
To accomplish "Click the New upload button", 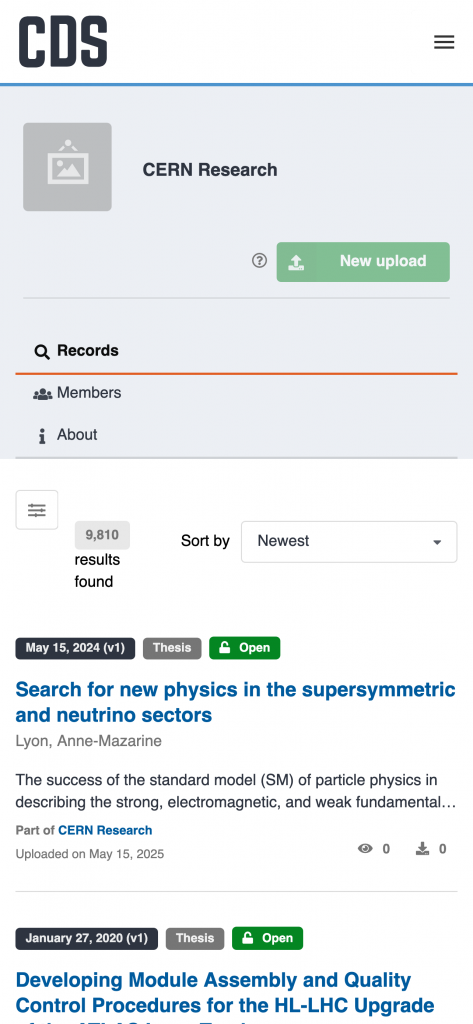I will [363, 262].
